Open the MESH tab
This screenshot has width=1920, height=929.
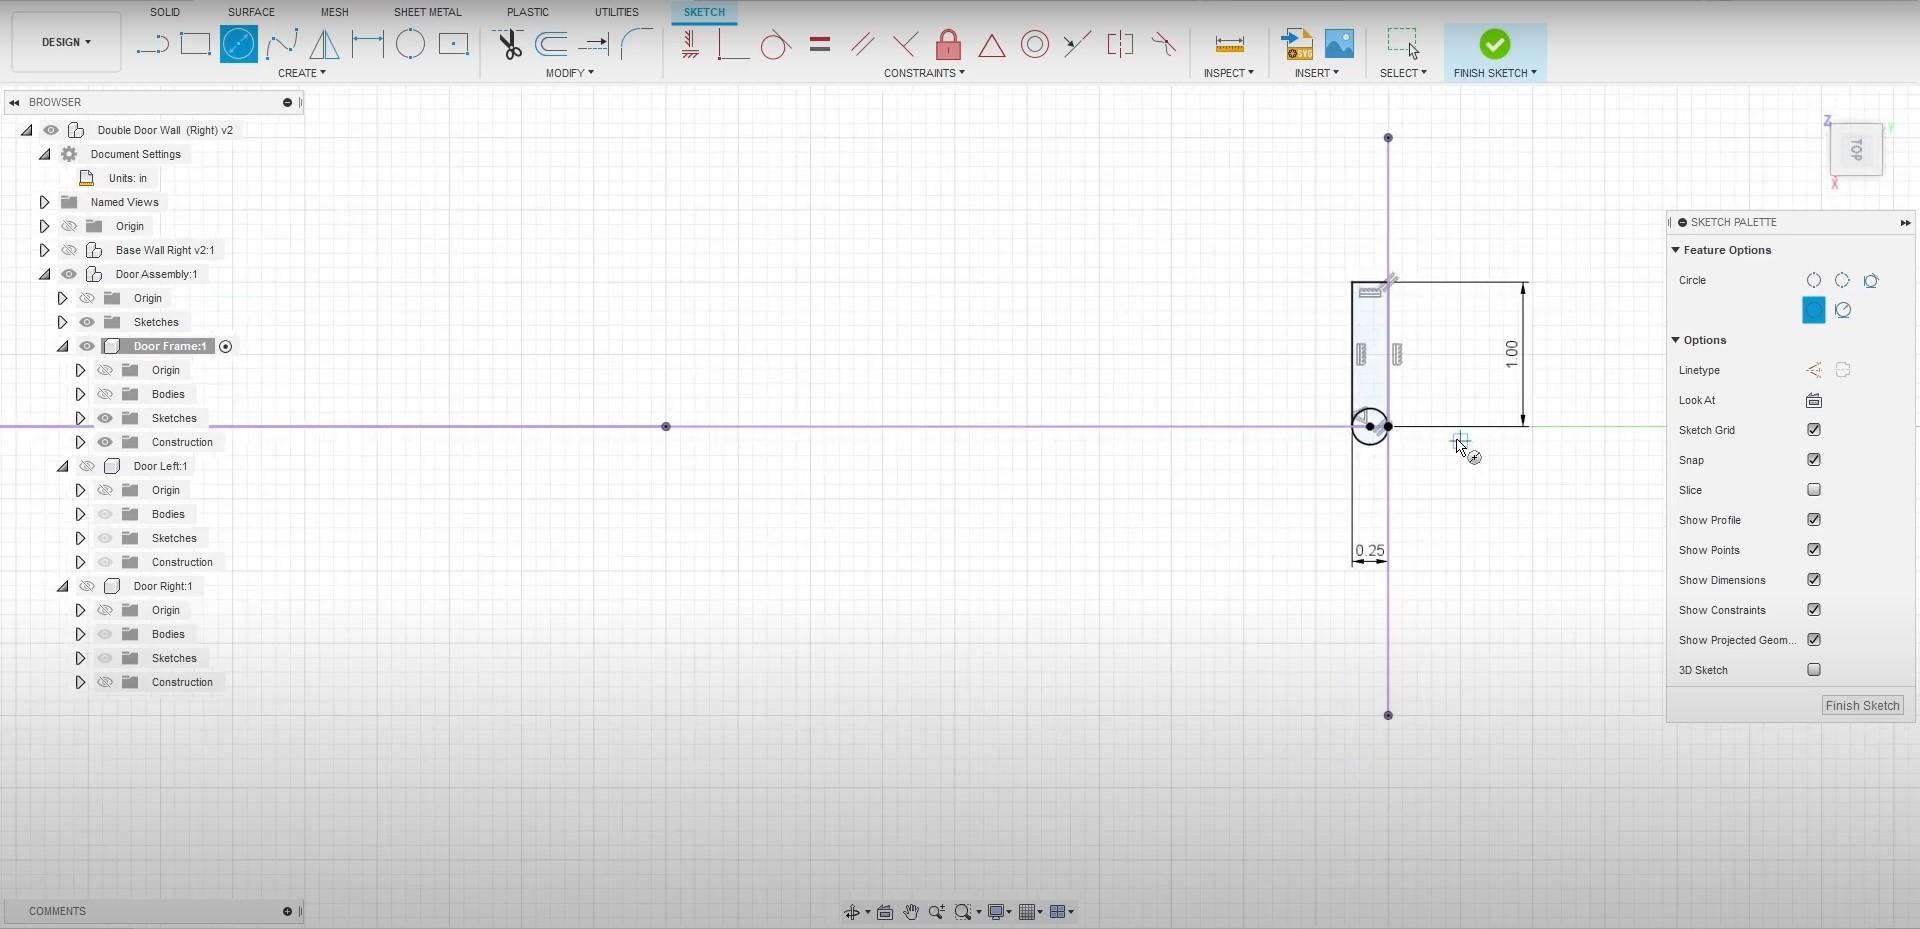coord(335,12)
